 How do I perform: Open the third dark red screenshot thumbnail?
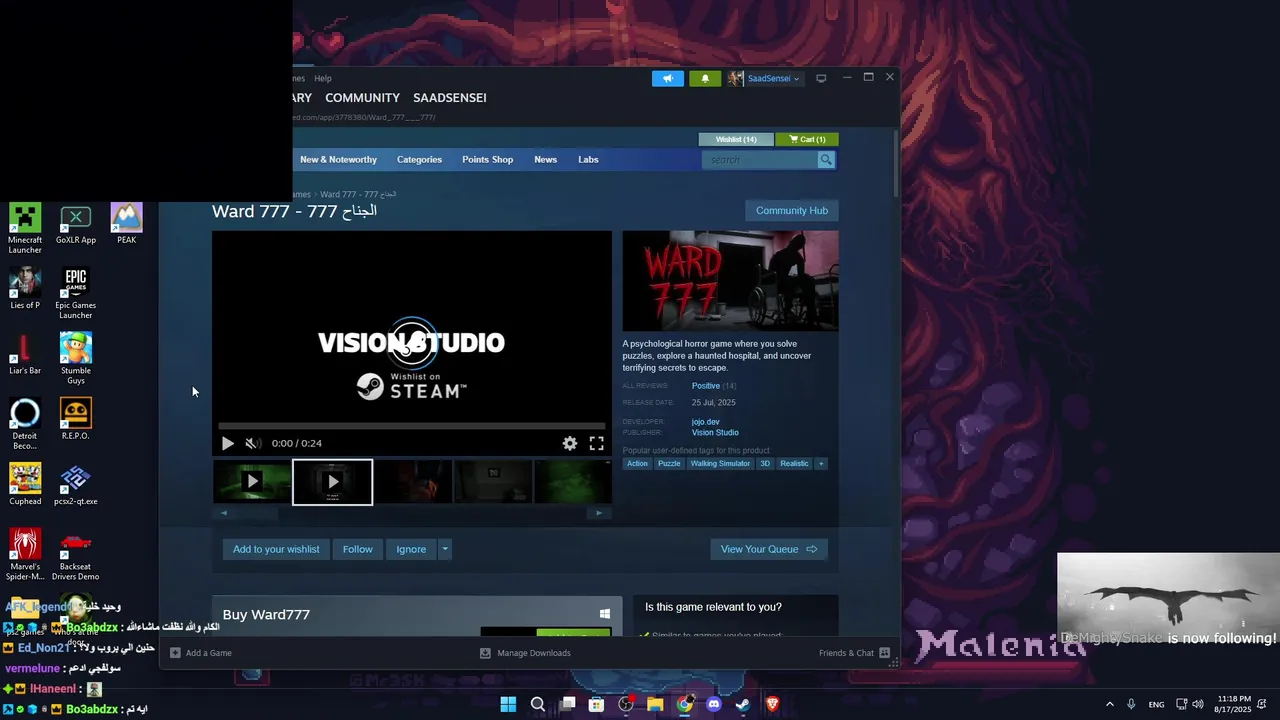413,482
